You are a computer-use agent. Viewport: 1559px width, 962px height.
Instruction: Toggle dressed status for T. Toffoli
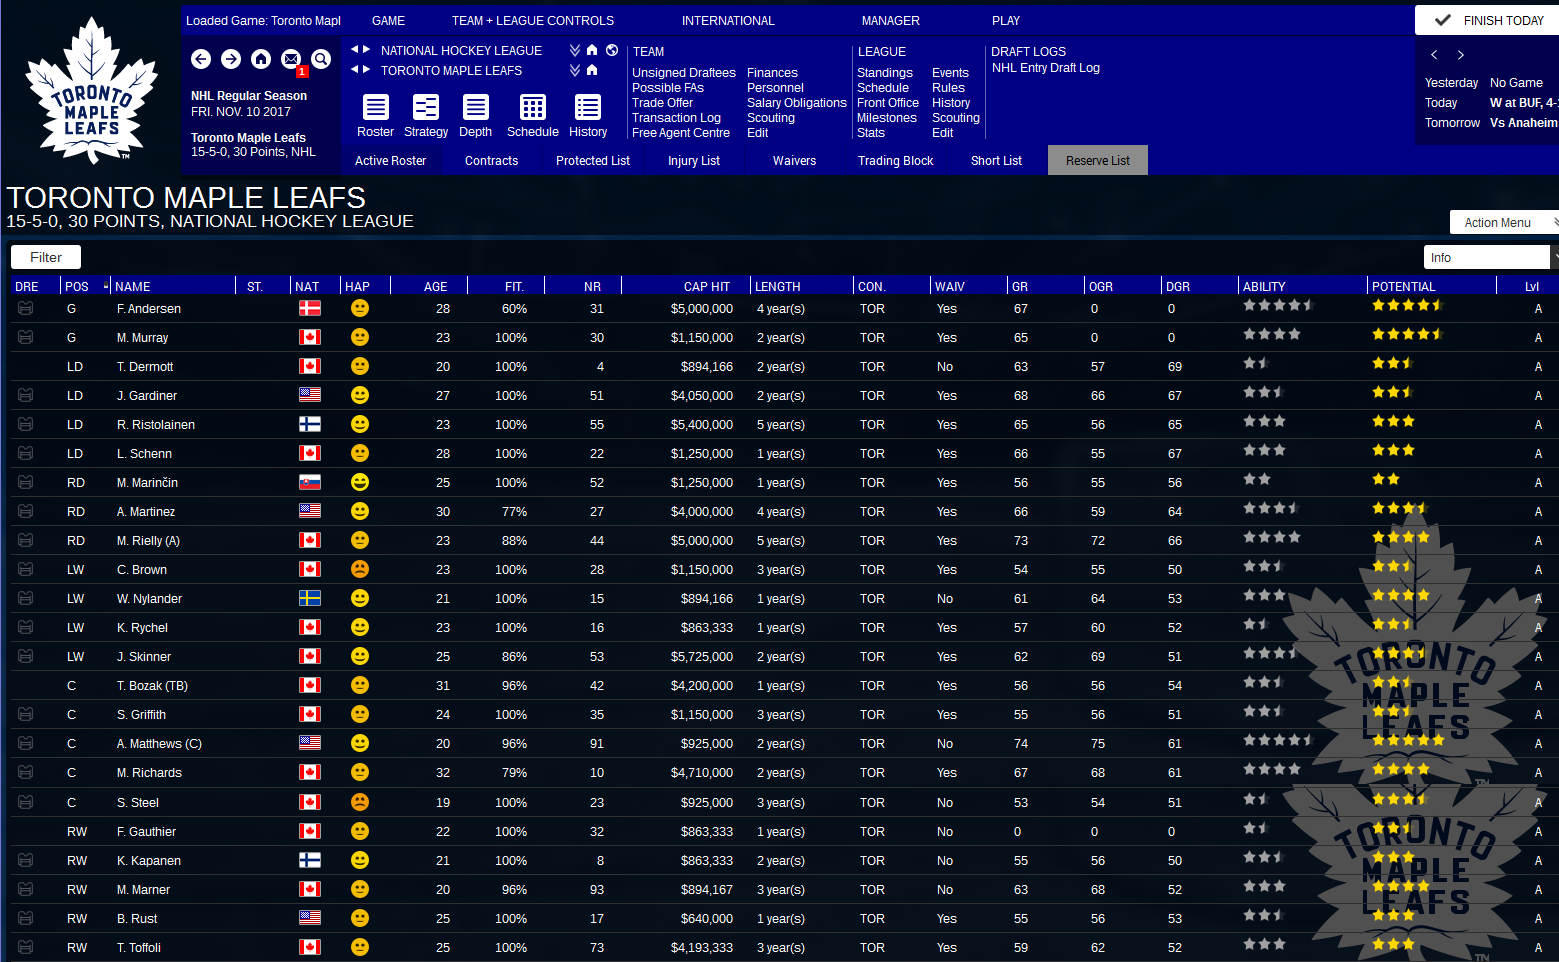[26, 947]
